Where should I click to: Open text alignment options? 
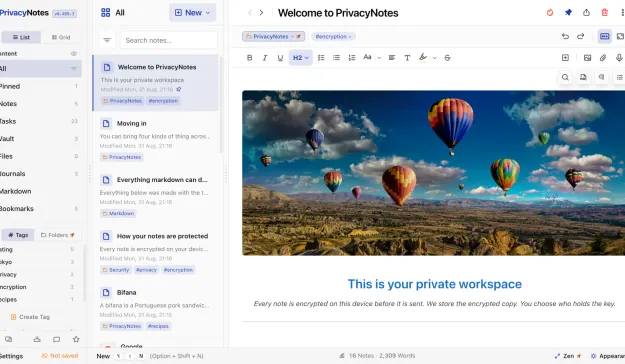(392, 58)
